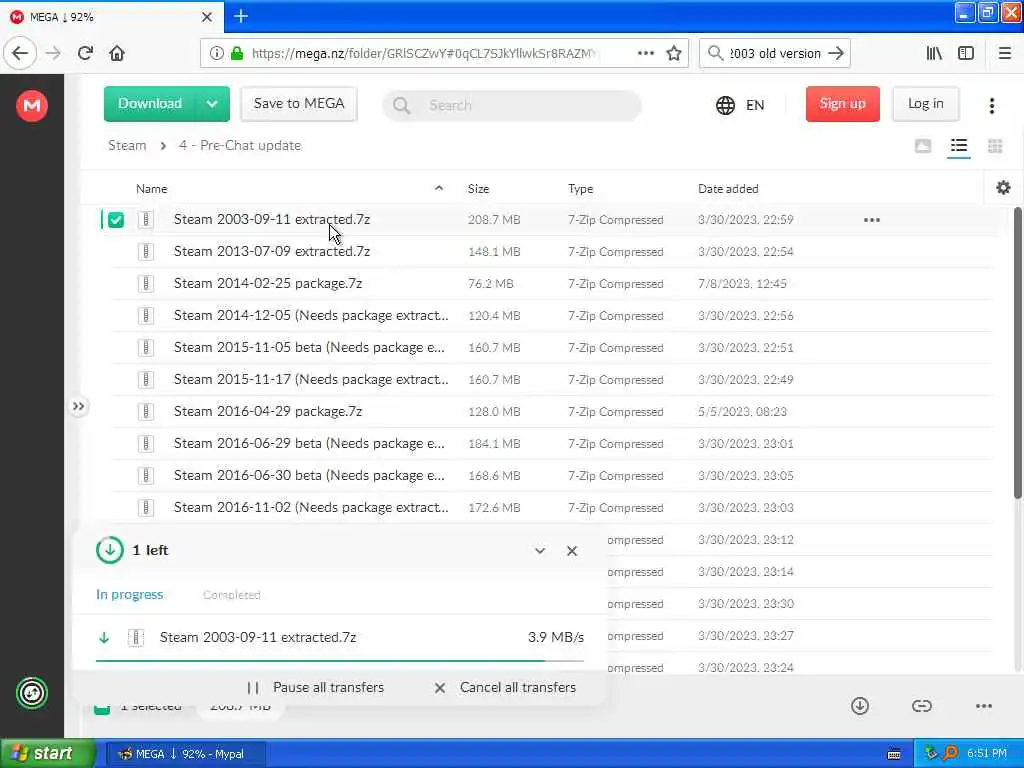Close the transfers panel

pyautogui.click(x=572, y=551)
